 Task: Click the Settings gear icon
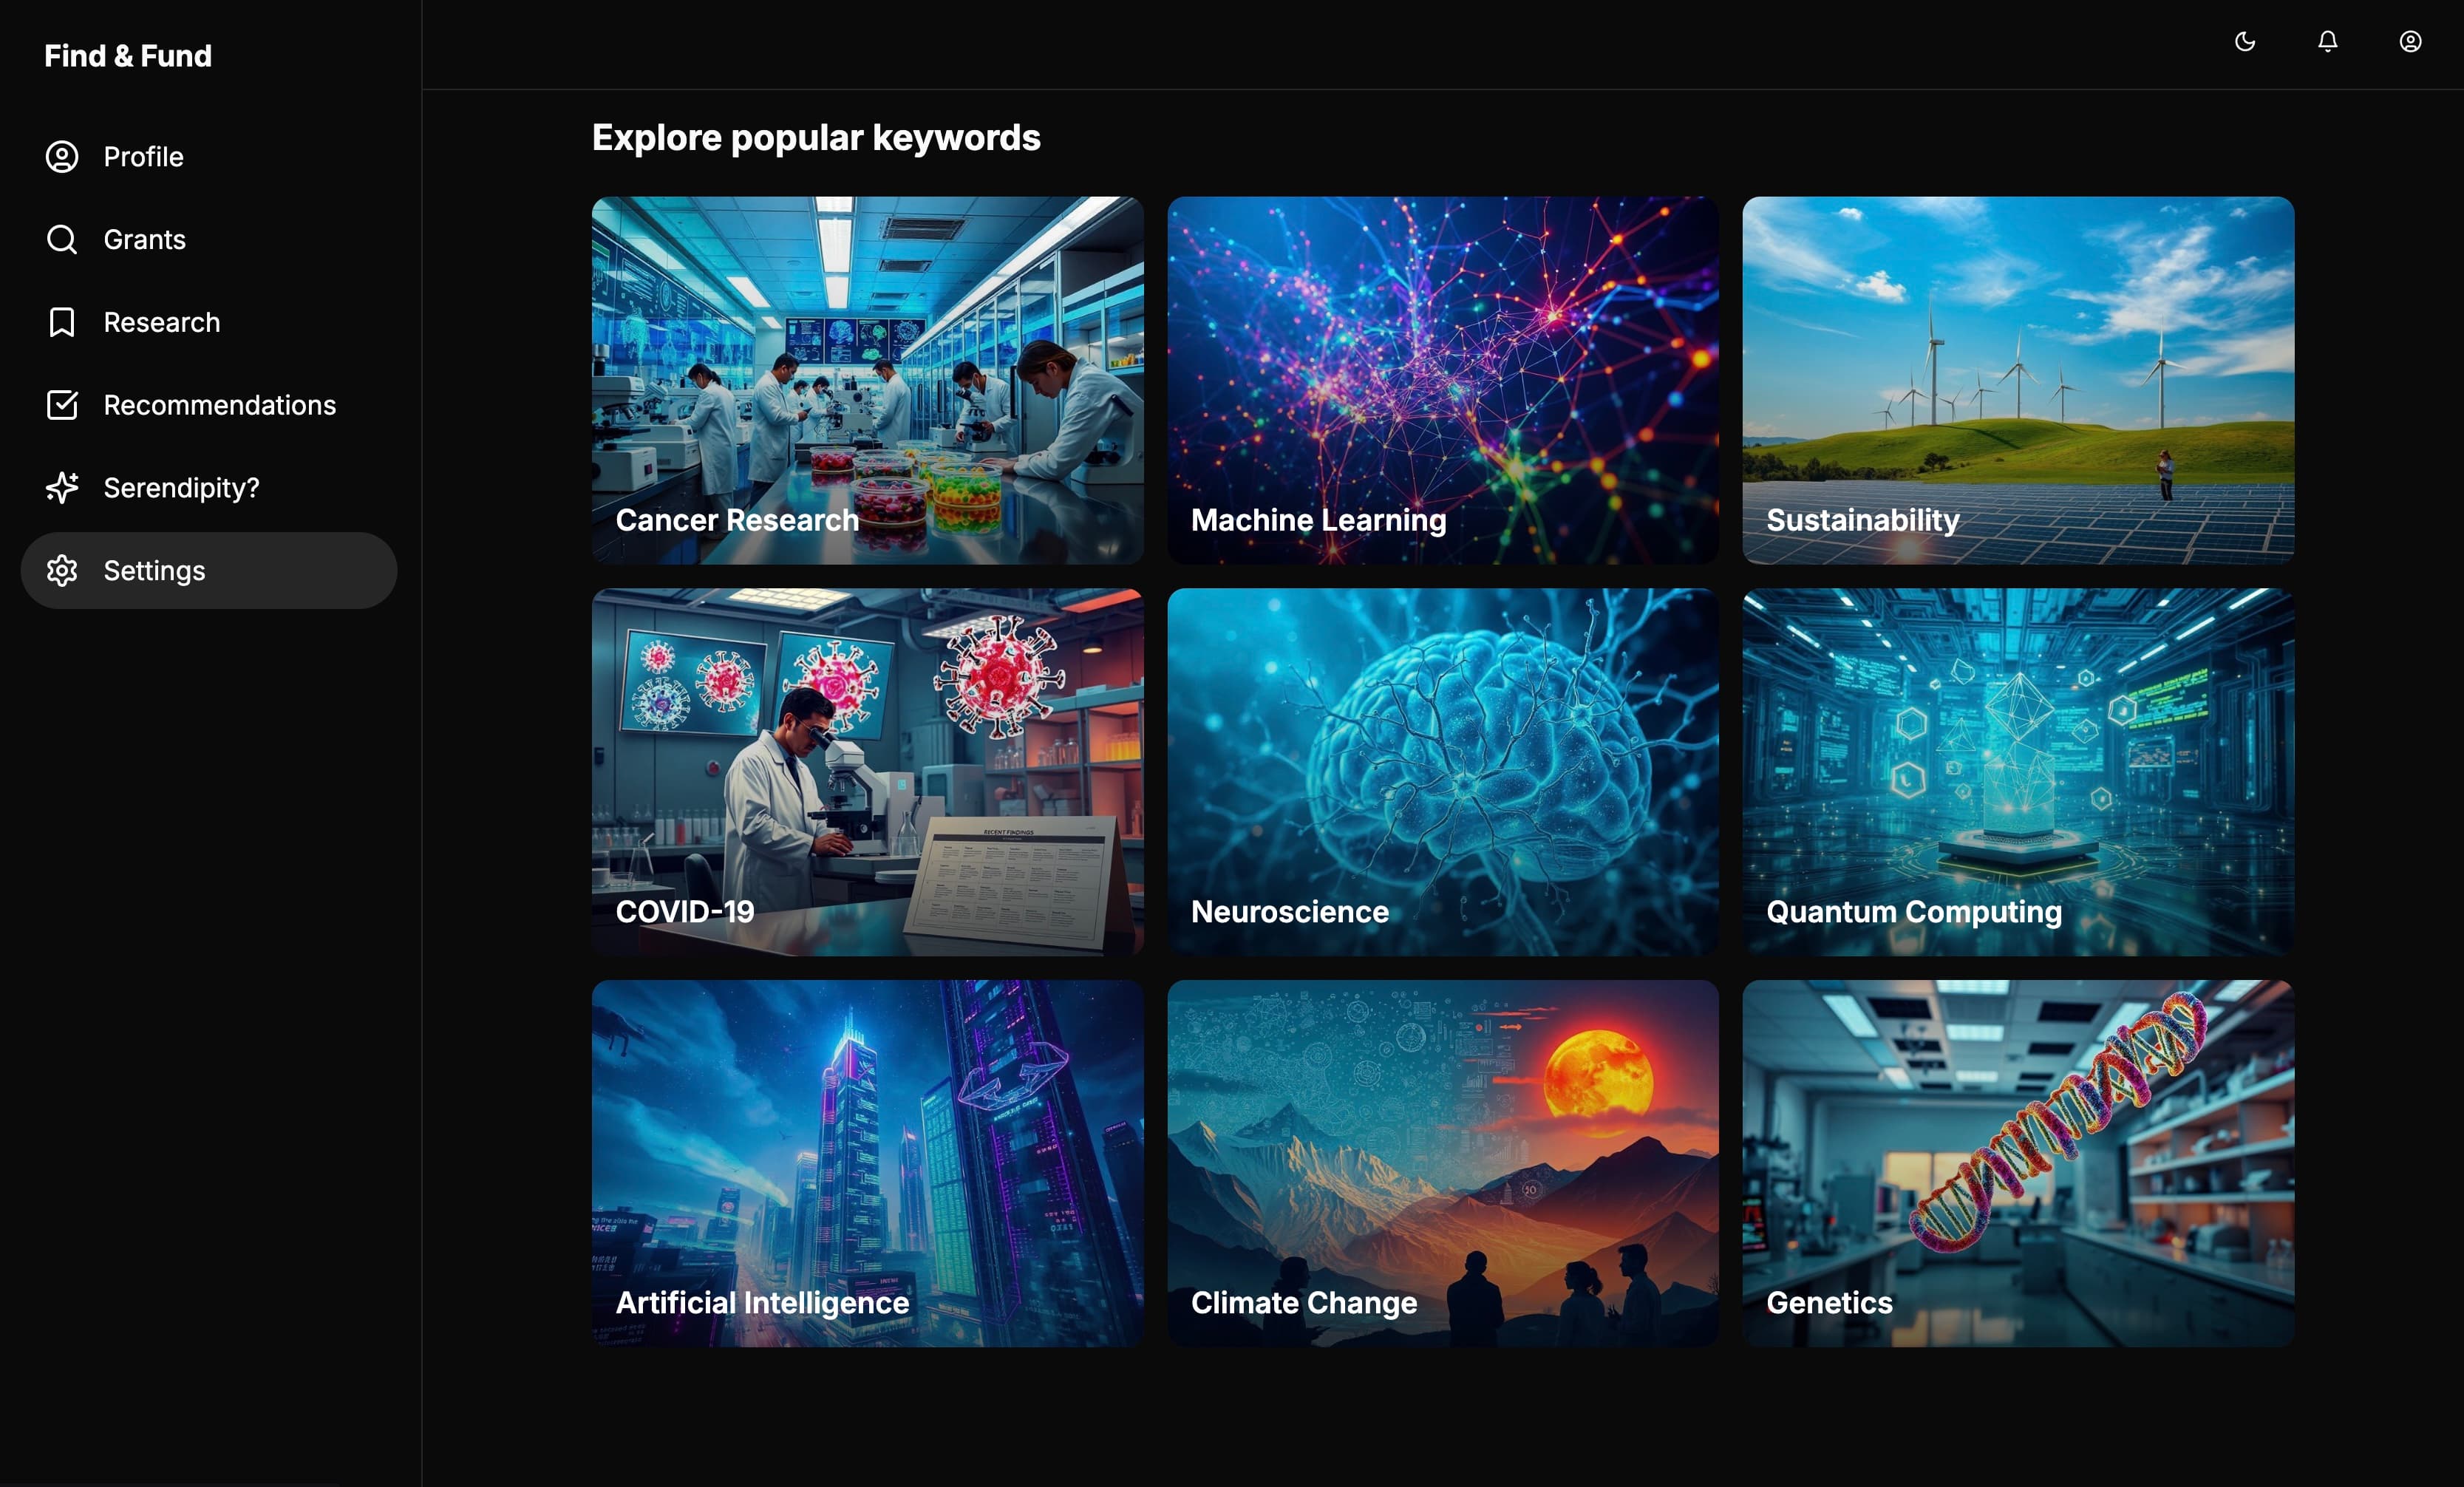(62, 571)
